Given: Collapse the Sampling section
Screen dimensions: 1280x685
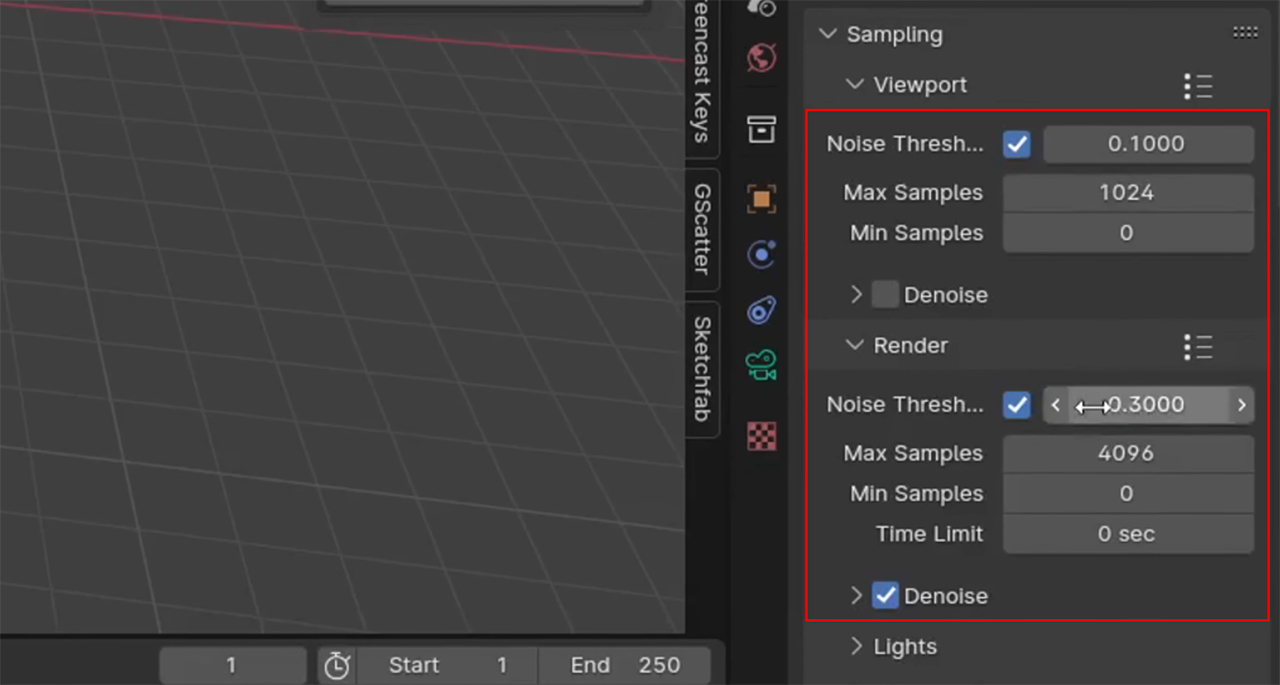Looking at the screenshot, I should point(828,33).
